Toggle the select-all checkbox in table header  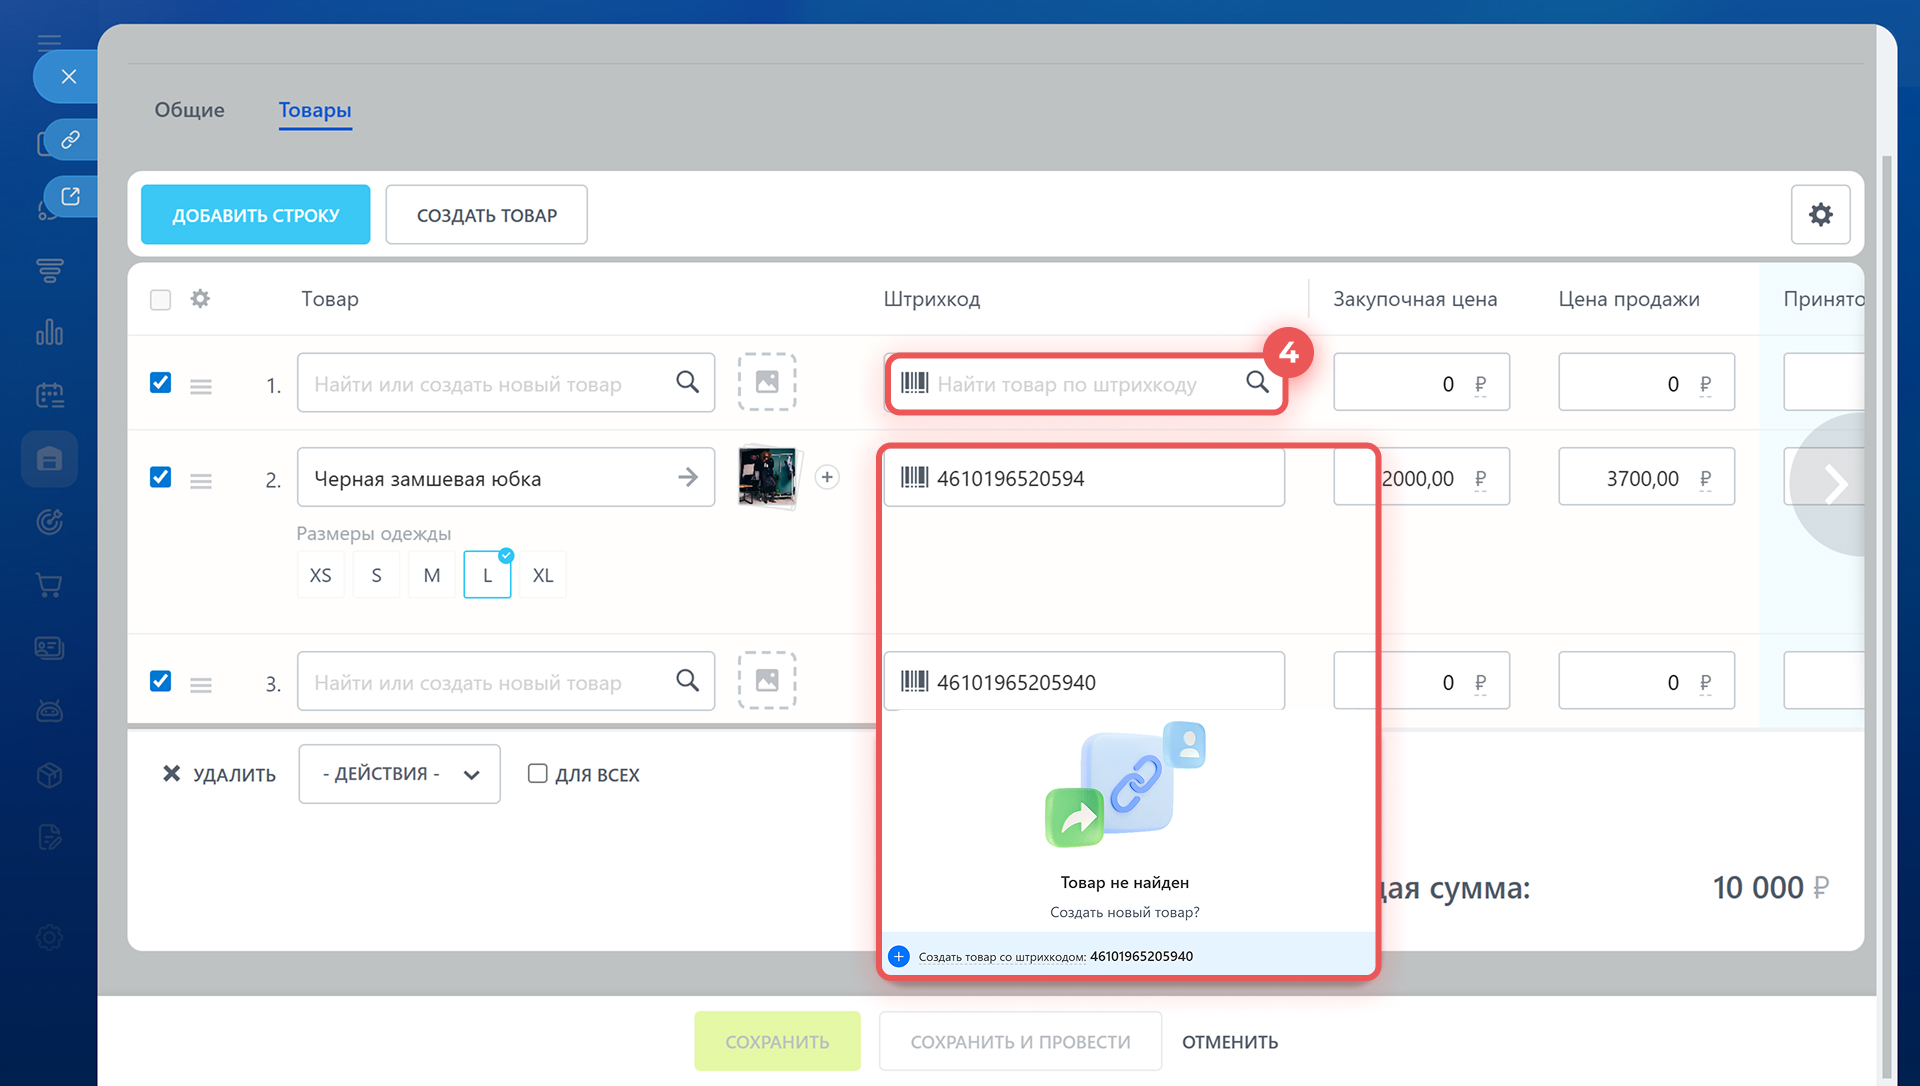(x=160, y=300)
